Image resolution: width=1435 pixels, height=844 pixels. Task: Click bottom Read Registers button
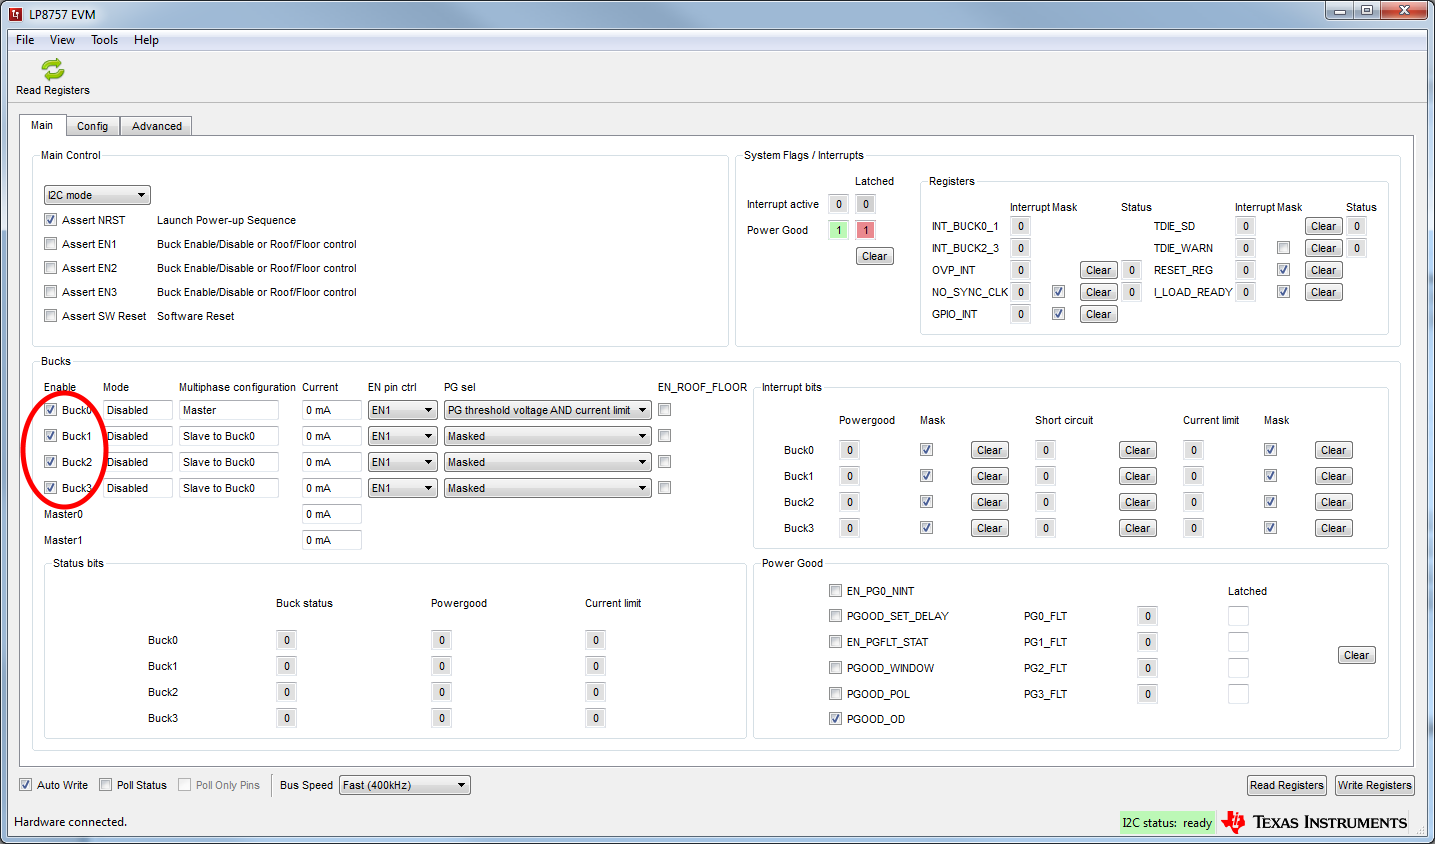tap(1287, 785)
